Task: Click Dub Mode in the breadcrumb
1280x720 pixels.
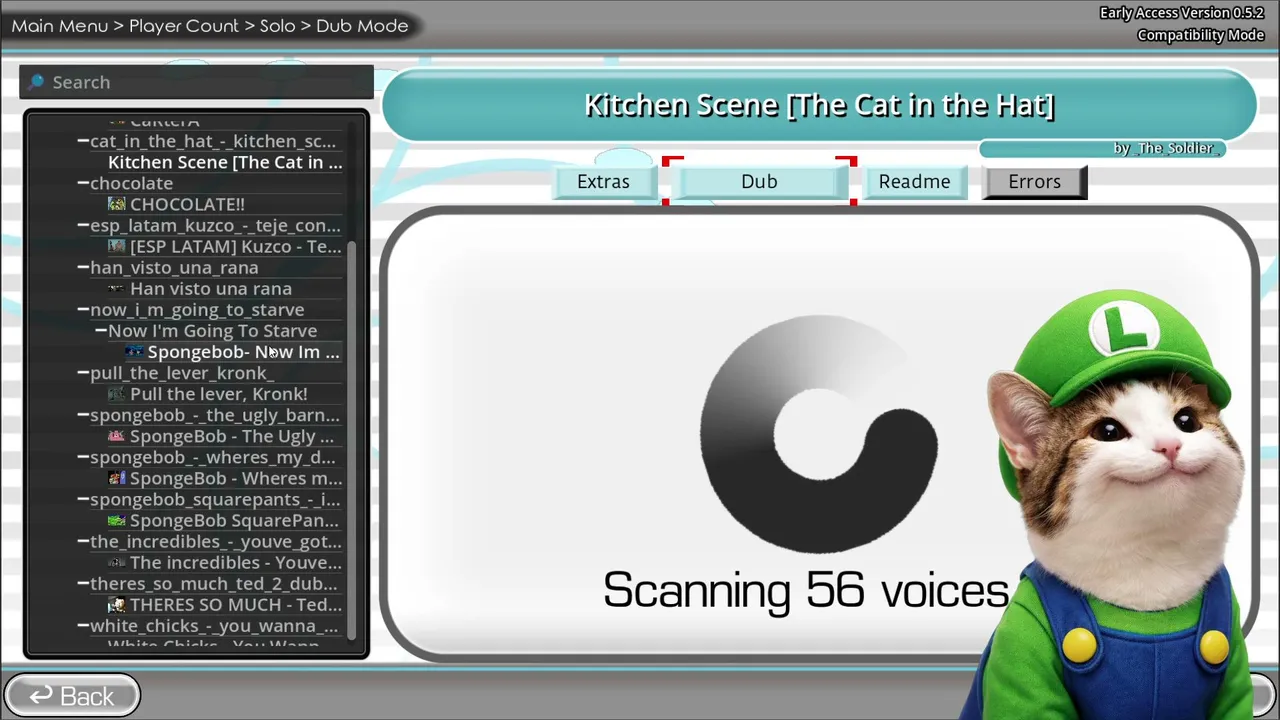Action: [x=362, y=26]
